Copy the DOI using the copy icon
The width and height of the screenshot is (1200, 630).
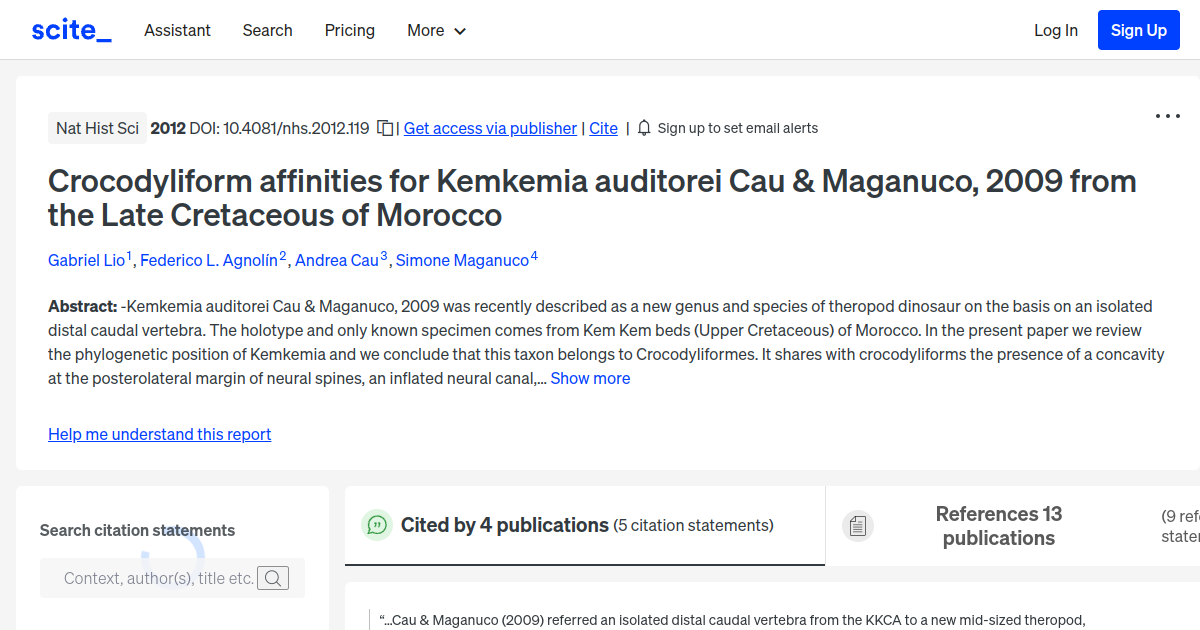pos(384,128)
